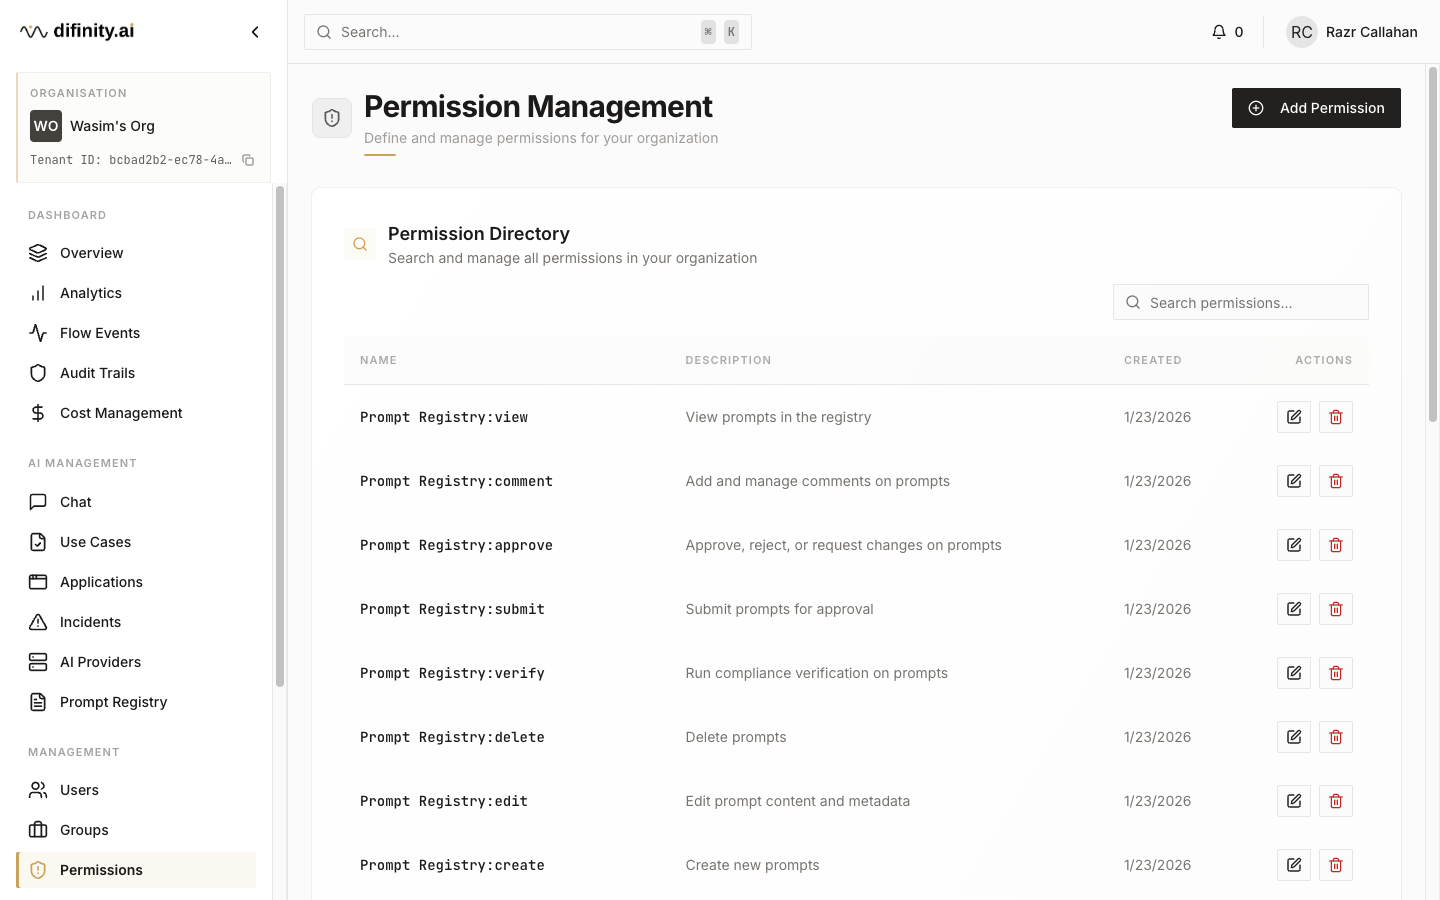Open Flow Events

(136, 333)
